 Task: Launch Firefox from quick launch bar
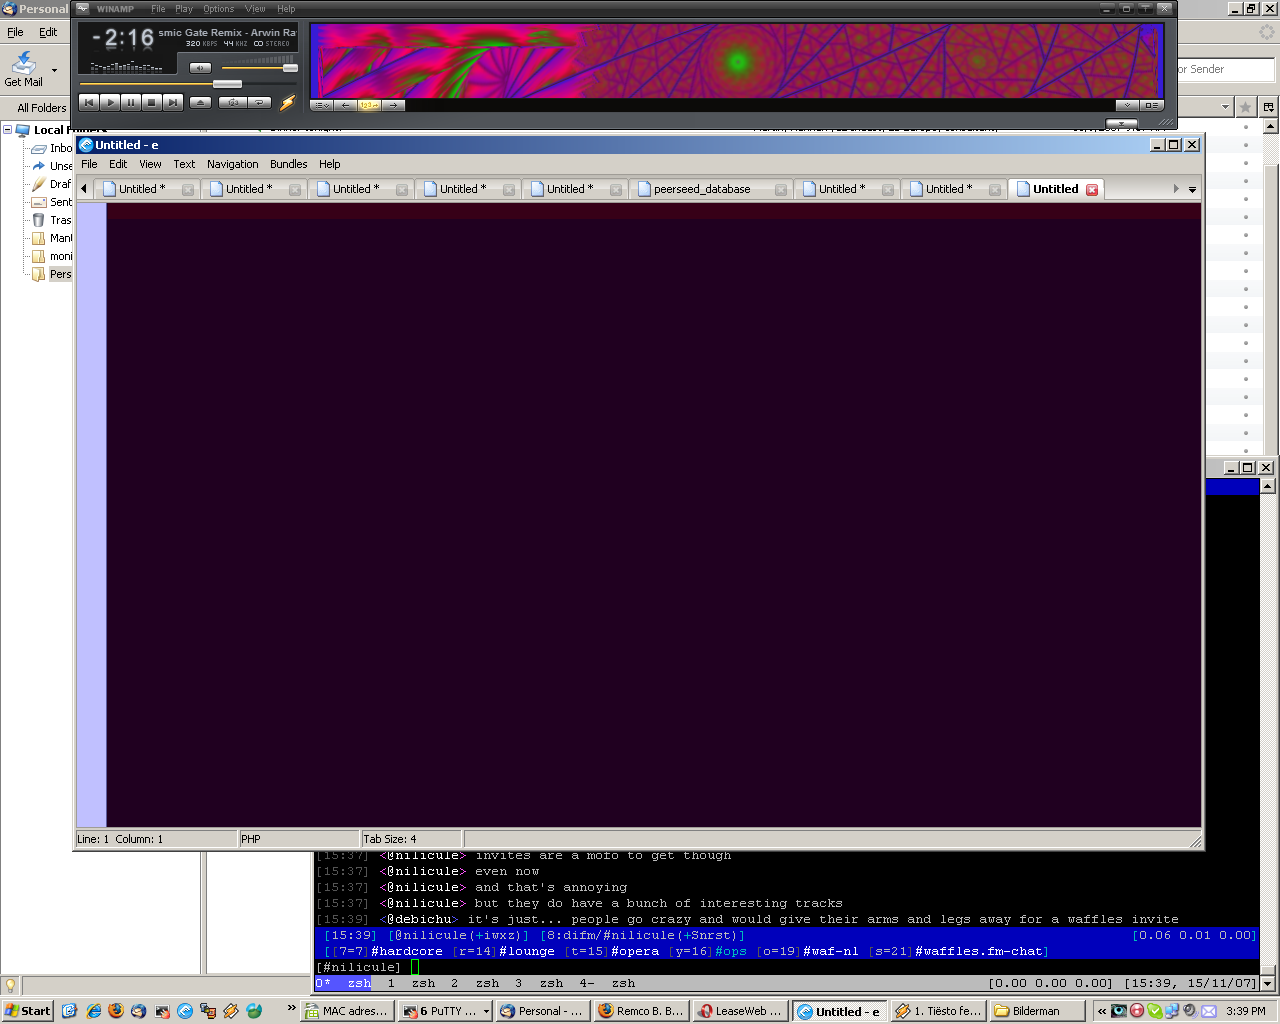(x=116, y=1011)
